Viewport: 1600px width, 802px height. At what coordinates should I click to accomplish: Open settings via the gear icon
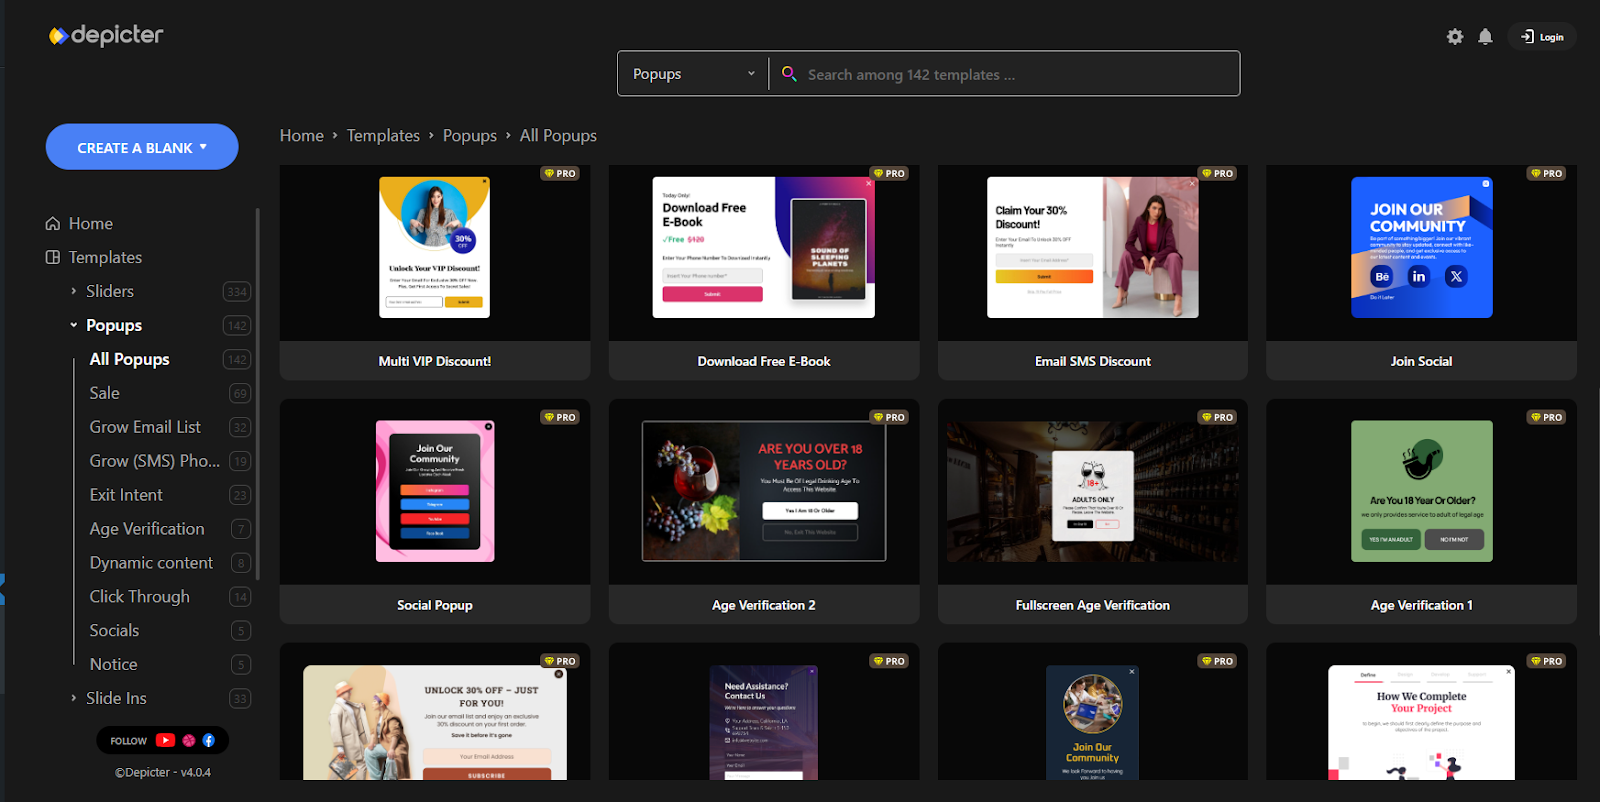[1455, 37]
